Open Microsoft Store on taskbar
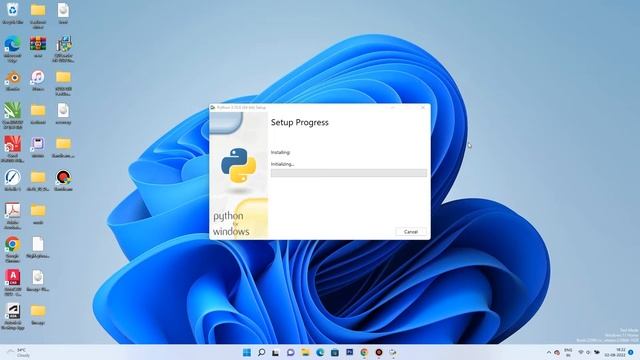Screen dimensions: 640x360 click(335, 352)
